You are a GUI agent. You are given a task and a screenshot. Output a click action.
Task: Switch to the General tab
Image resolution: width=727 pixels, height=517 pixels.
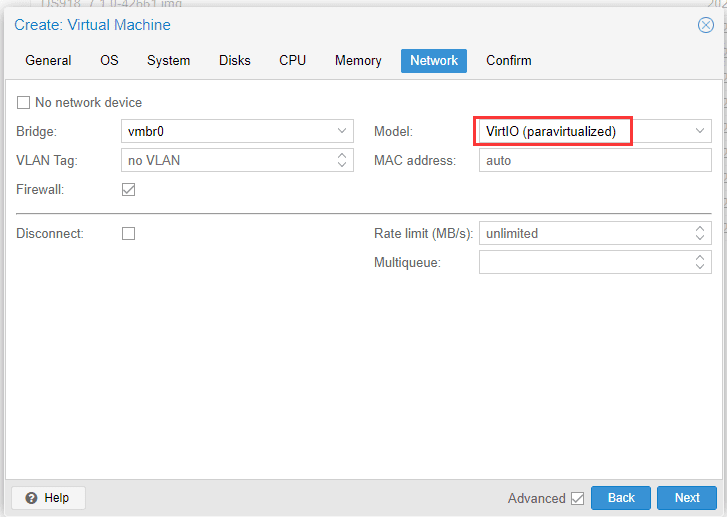point(48,61)
